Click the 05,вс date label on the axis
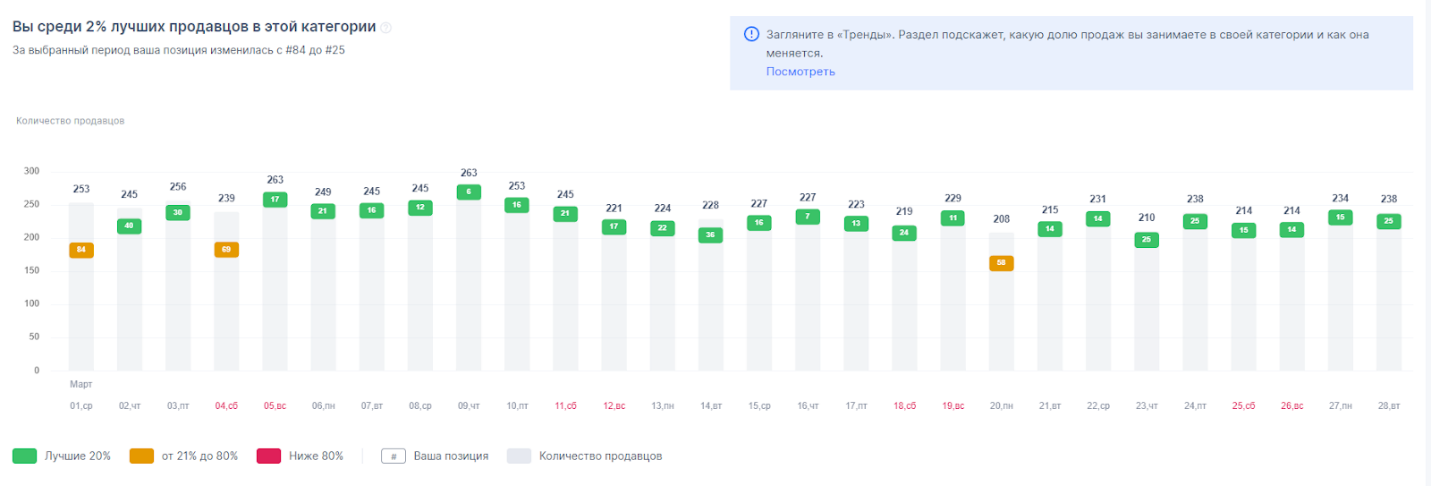 click(275, 406)
